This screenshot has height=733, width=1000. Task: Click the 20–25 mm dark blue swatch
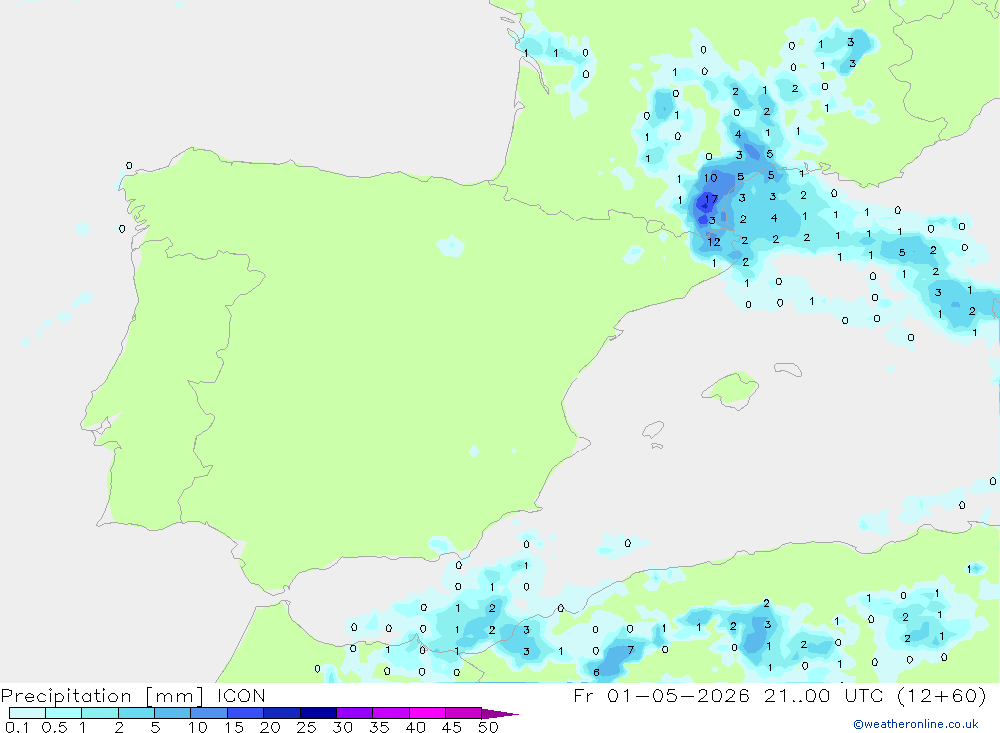281,713
